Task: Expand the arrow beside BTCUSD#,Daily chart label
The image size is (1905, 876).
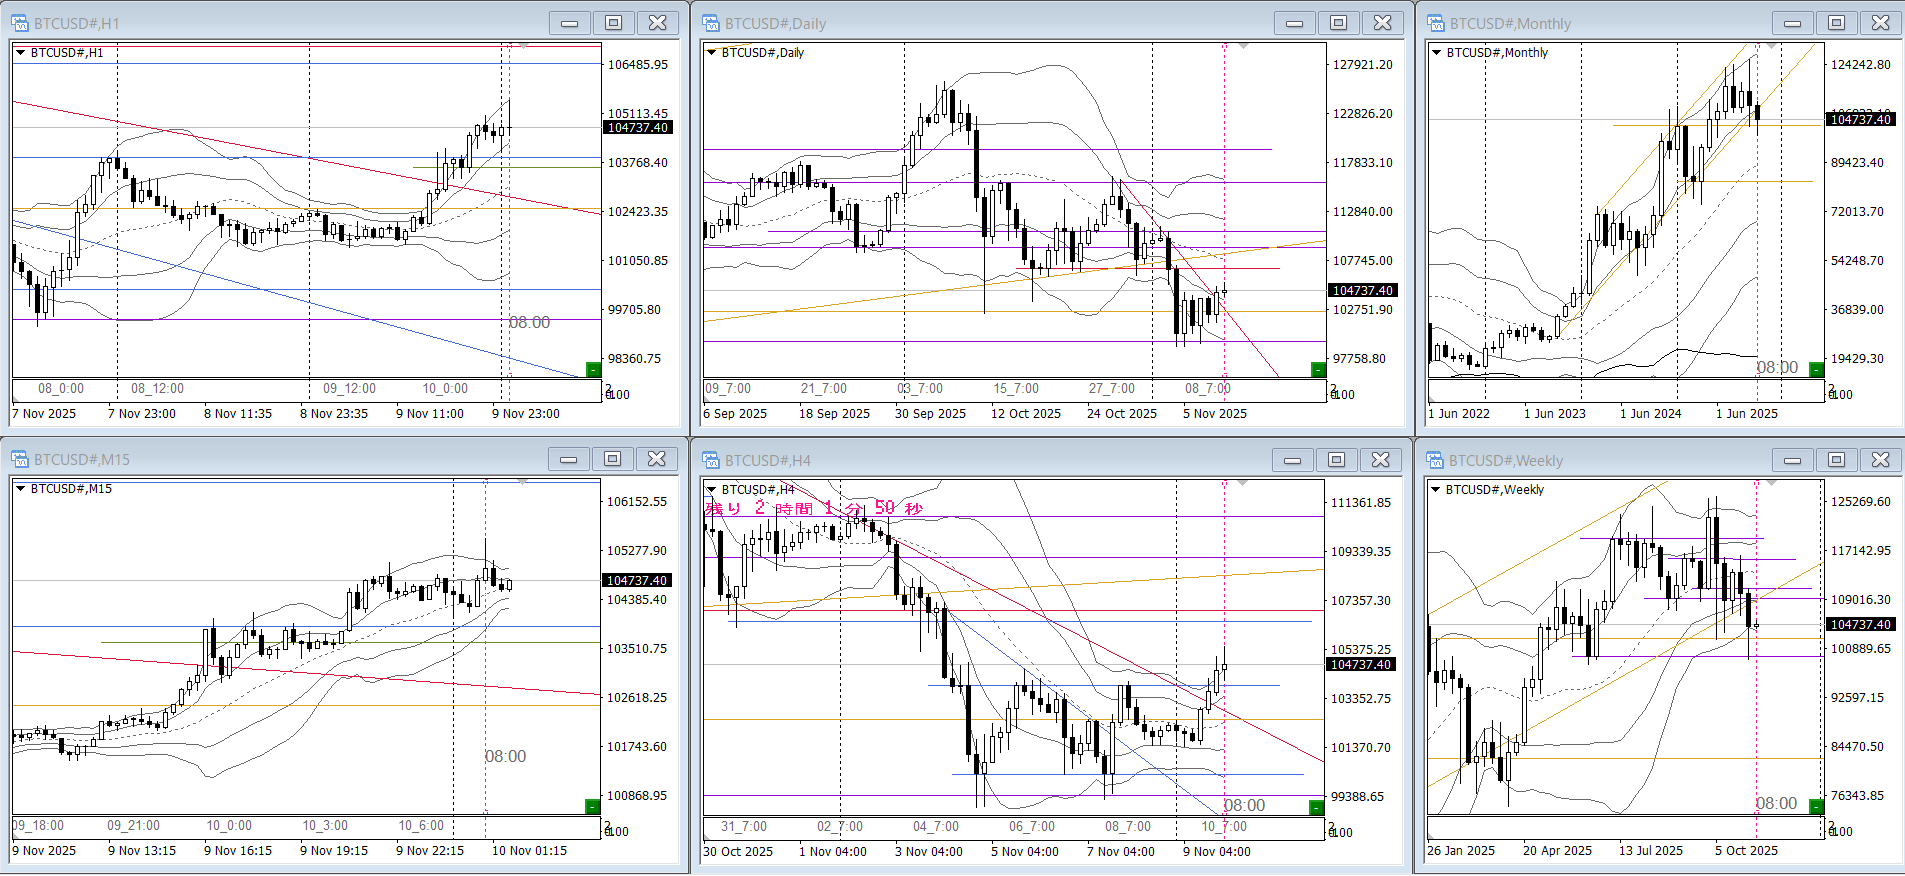Action: tap(712, 52)
